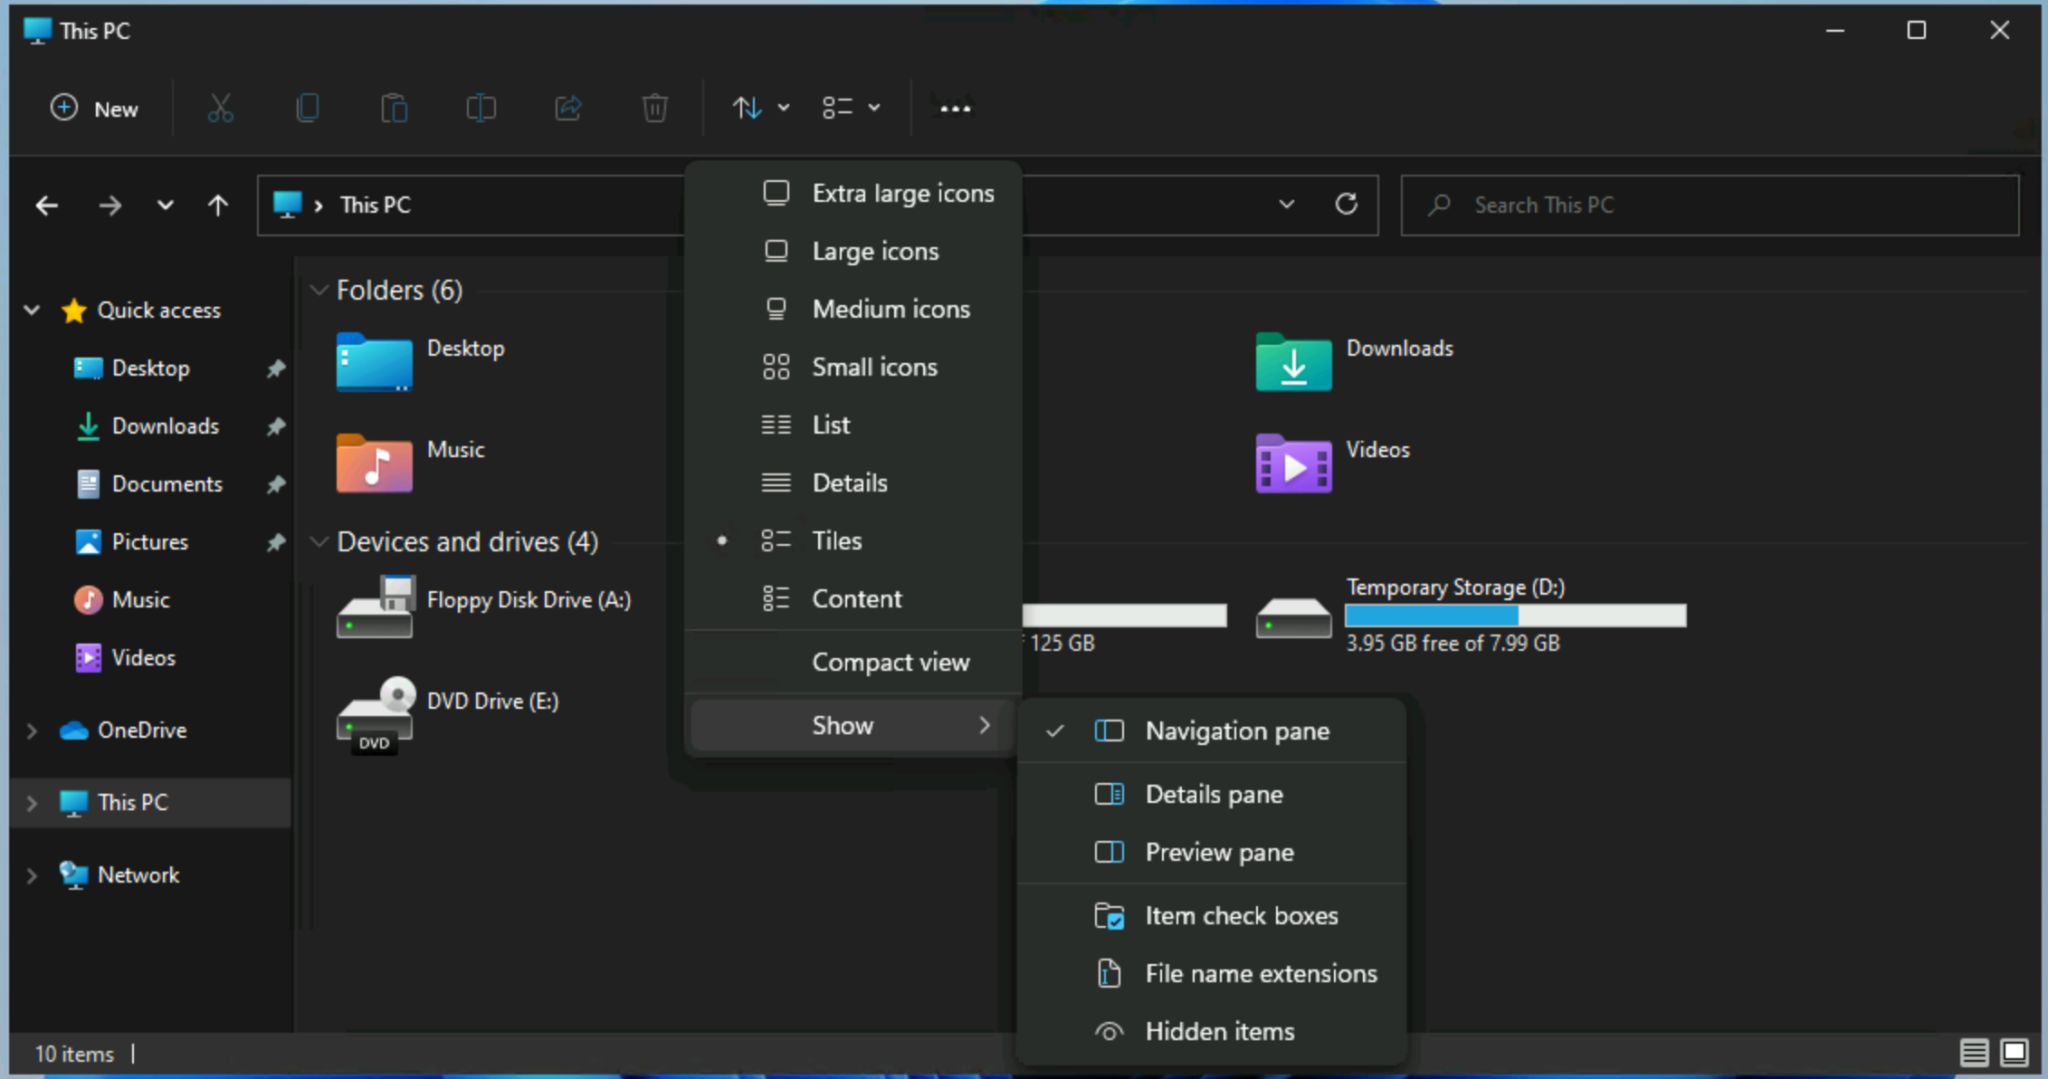Select the Tiles view option
Viewport: 2048px width, 1079px height.
click(854, 541)
